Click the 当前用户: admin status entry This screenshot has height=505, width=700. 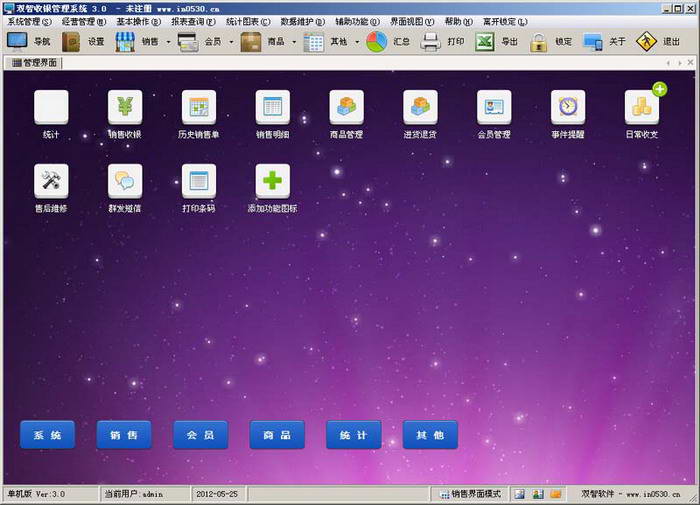tap(133, 494)
